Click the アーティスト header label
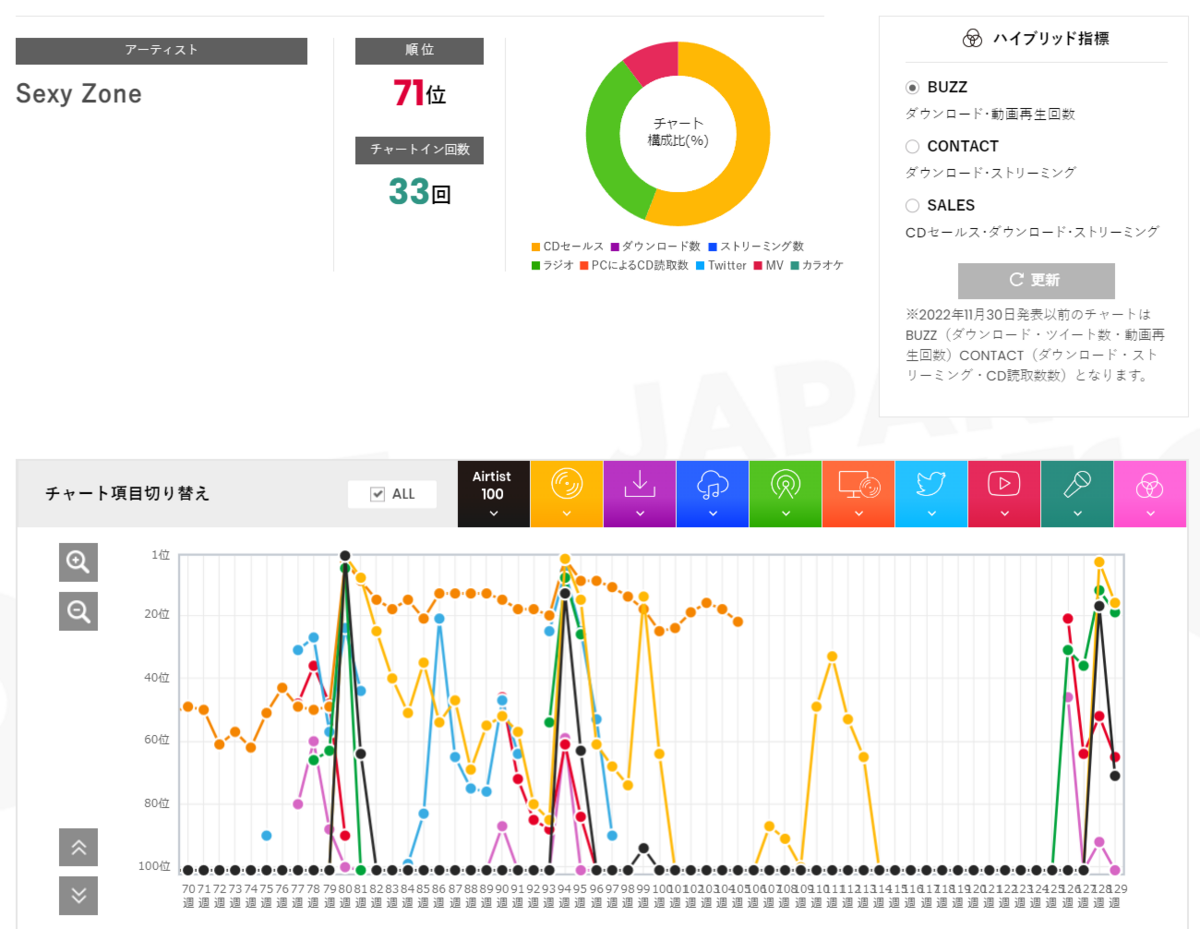Image resolution: width=1200 pixels, height=929 pixels. point(161,51)
